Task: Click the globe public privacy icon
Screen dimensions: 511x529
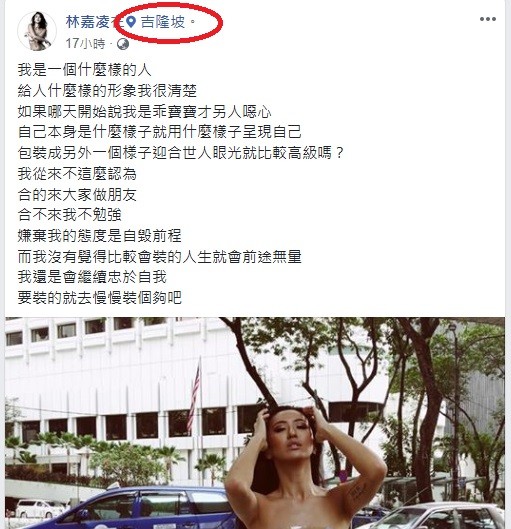Action: [123, 44]
